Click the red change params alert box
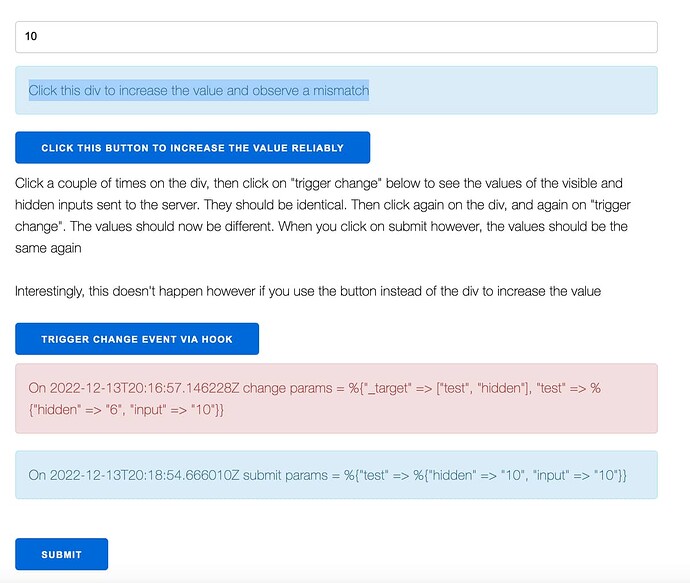This screenshot has height=583, width=690. click(336, 398)
